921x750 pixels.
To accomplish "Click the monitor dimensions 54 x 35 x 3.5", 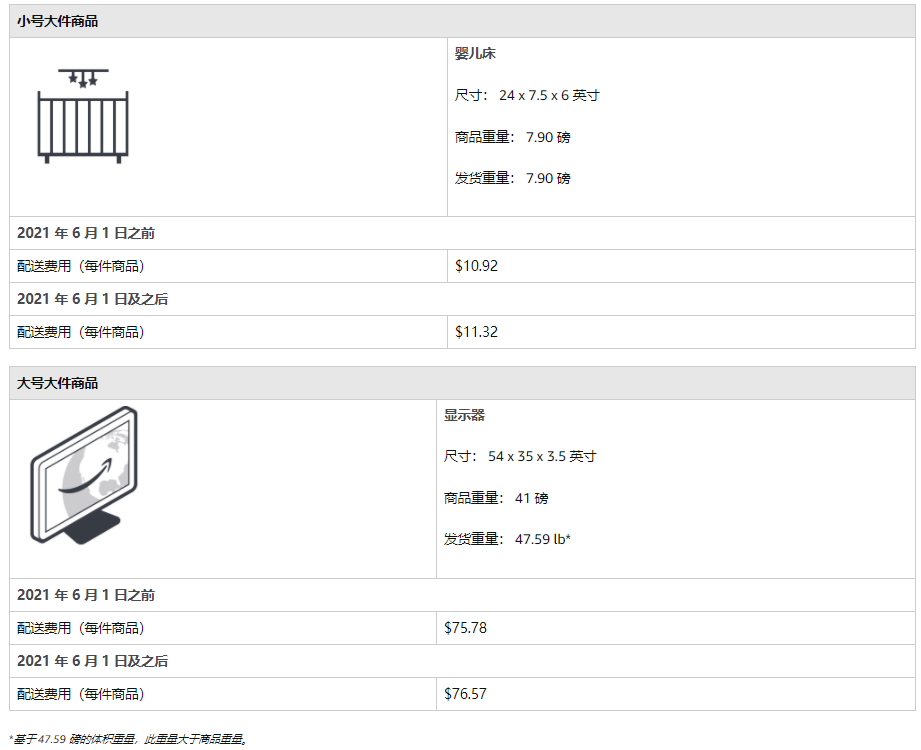I will pos(520,456).
